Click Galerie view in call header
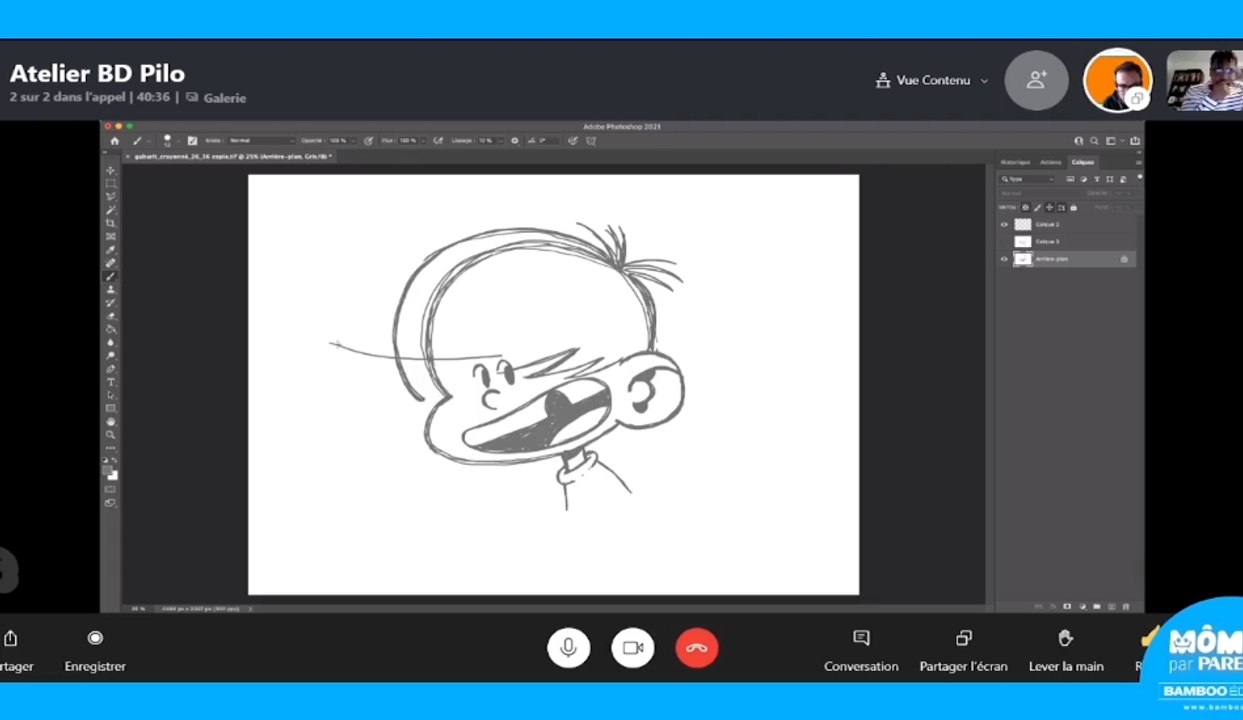The image size is (1243, 720). tap(216, 98)
